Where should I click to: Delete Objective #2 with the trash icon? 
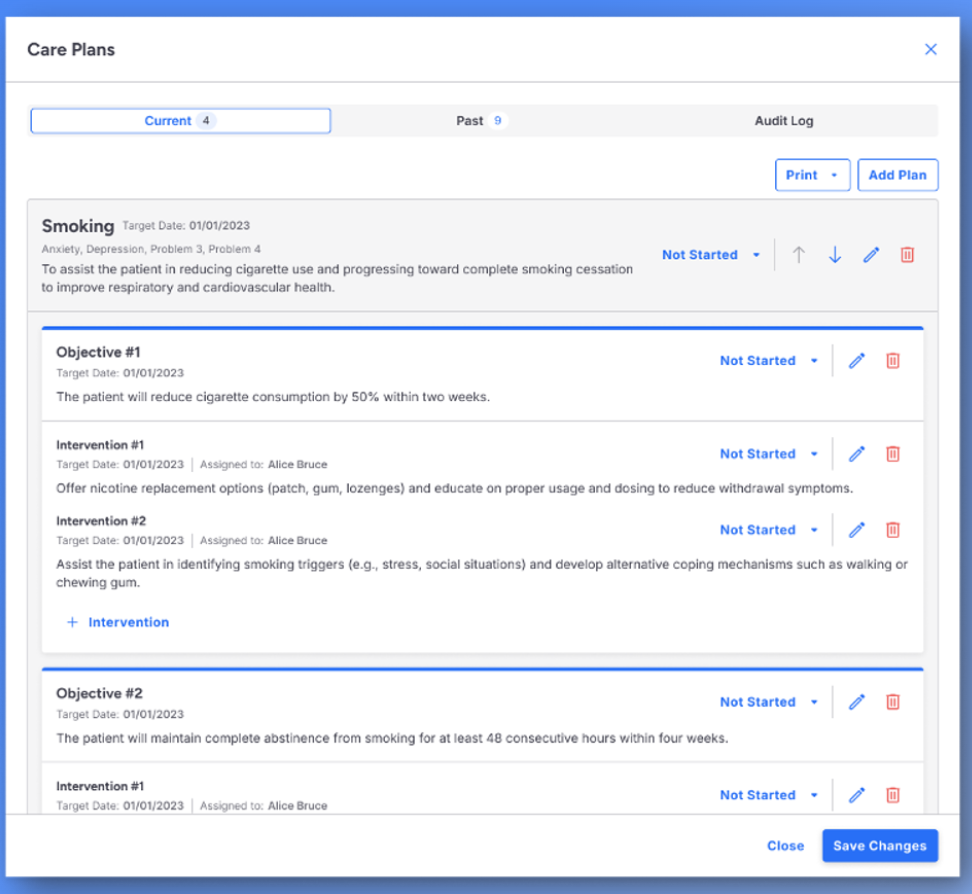[893, 702]
